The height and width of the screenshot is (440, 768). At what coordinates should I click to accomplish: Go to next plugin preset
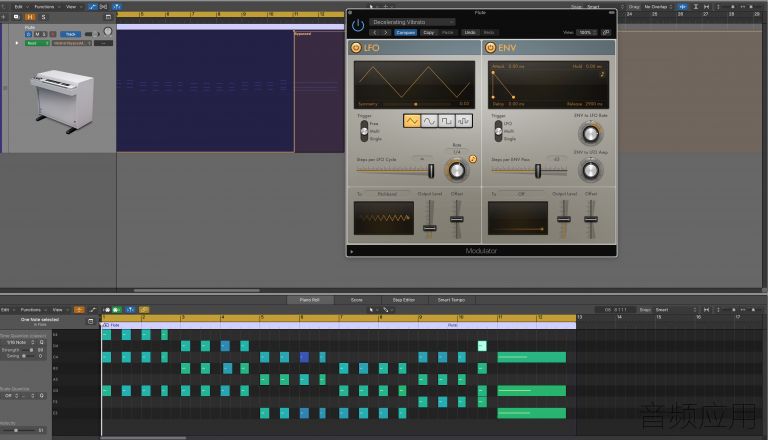pyautogui.click(x=386, y=32)
